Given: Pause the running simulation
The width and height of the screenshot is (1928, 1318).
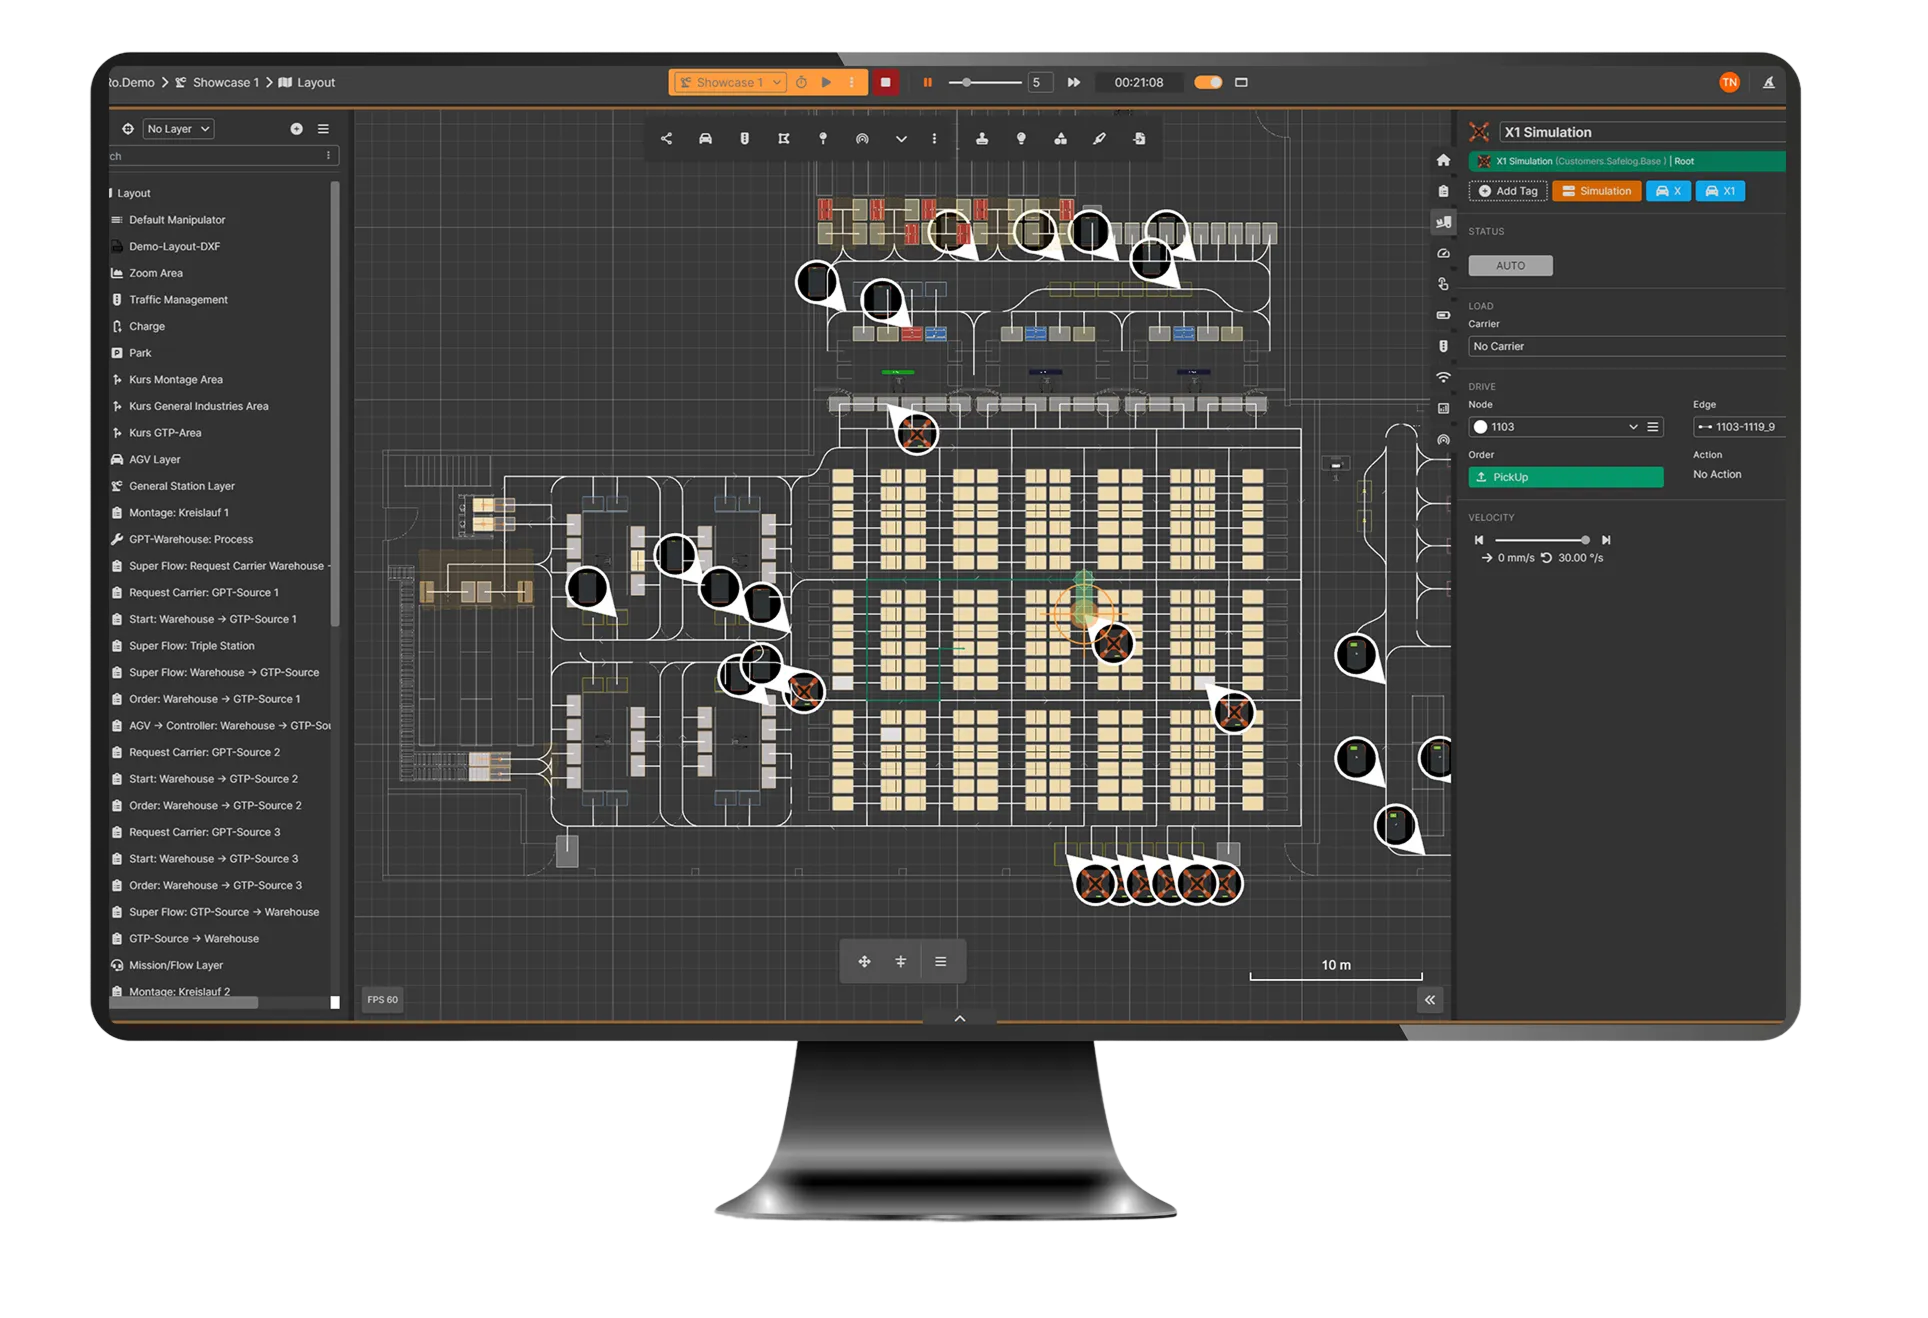Looking at the screenshot, I should tap(926, 82).
